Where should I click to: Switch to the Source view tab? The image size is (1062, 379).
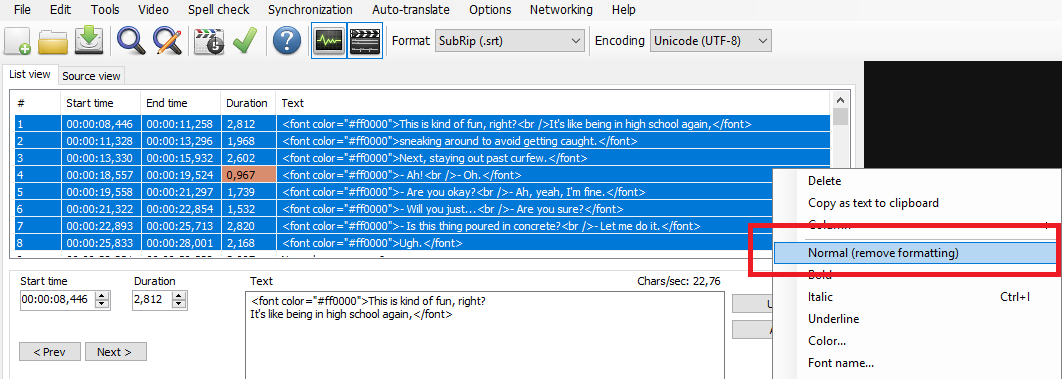pyautogui.click(x=91, y=76)
